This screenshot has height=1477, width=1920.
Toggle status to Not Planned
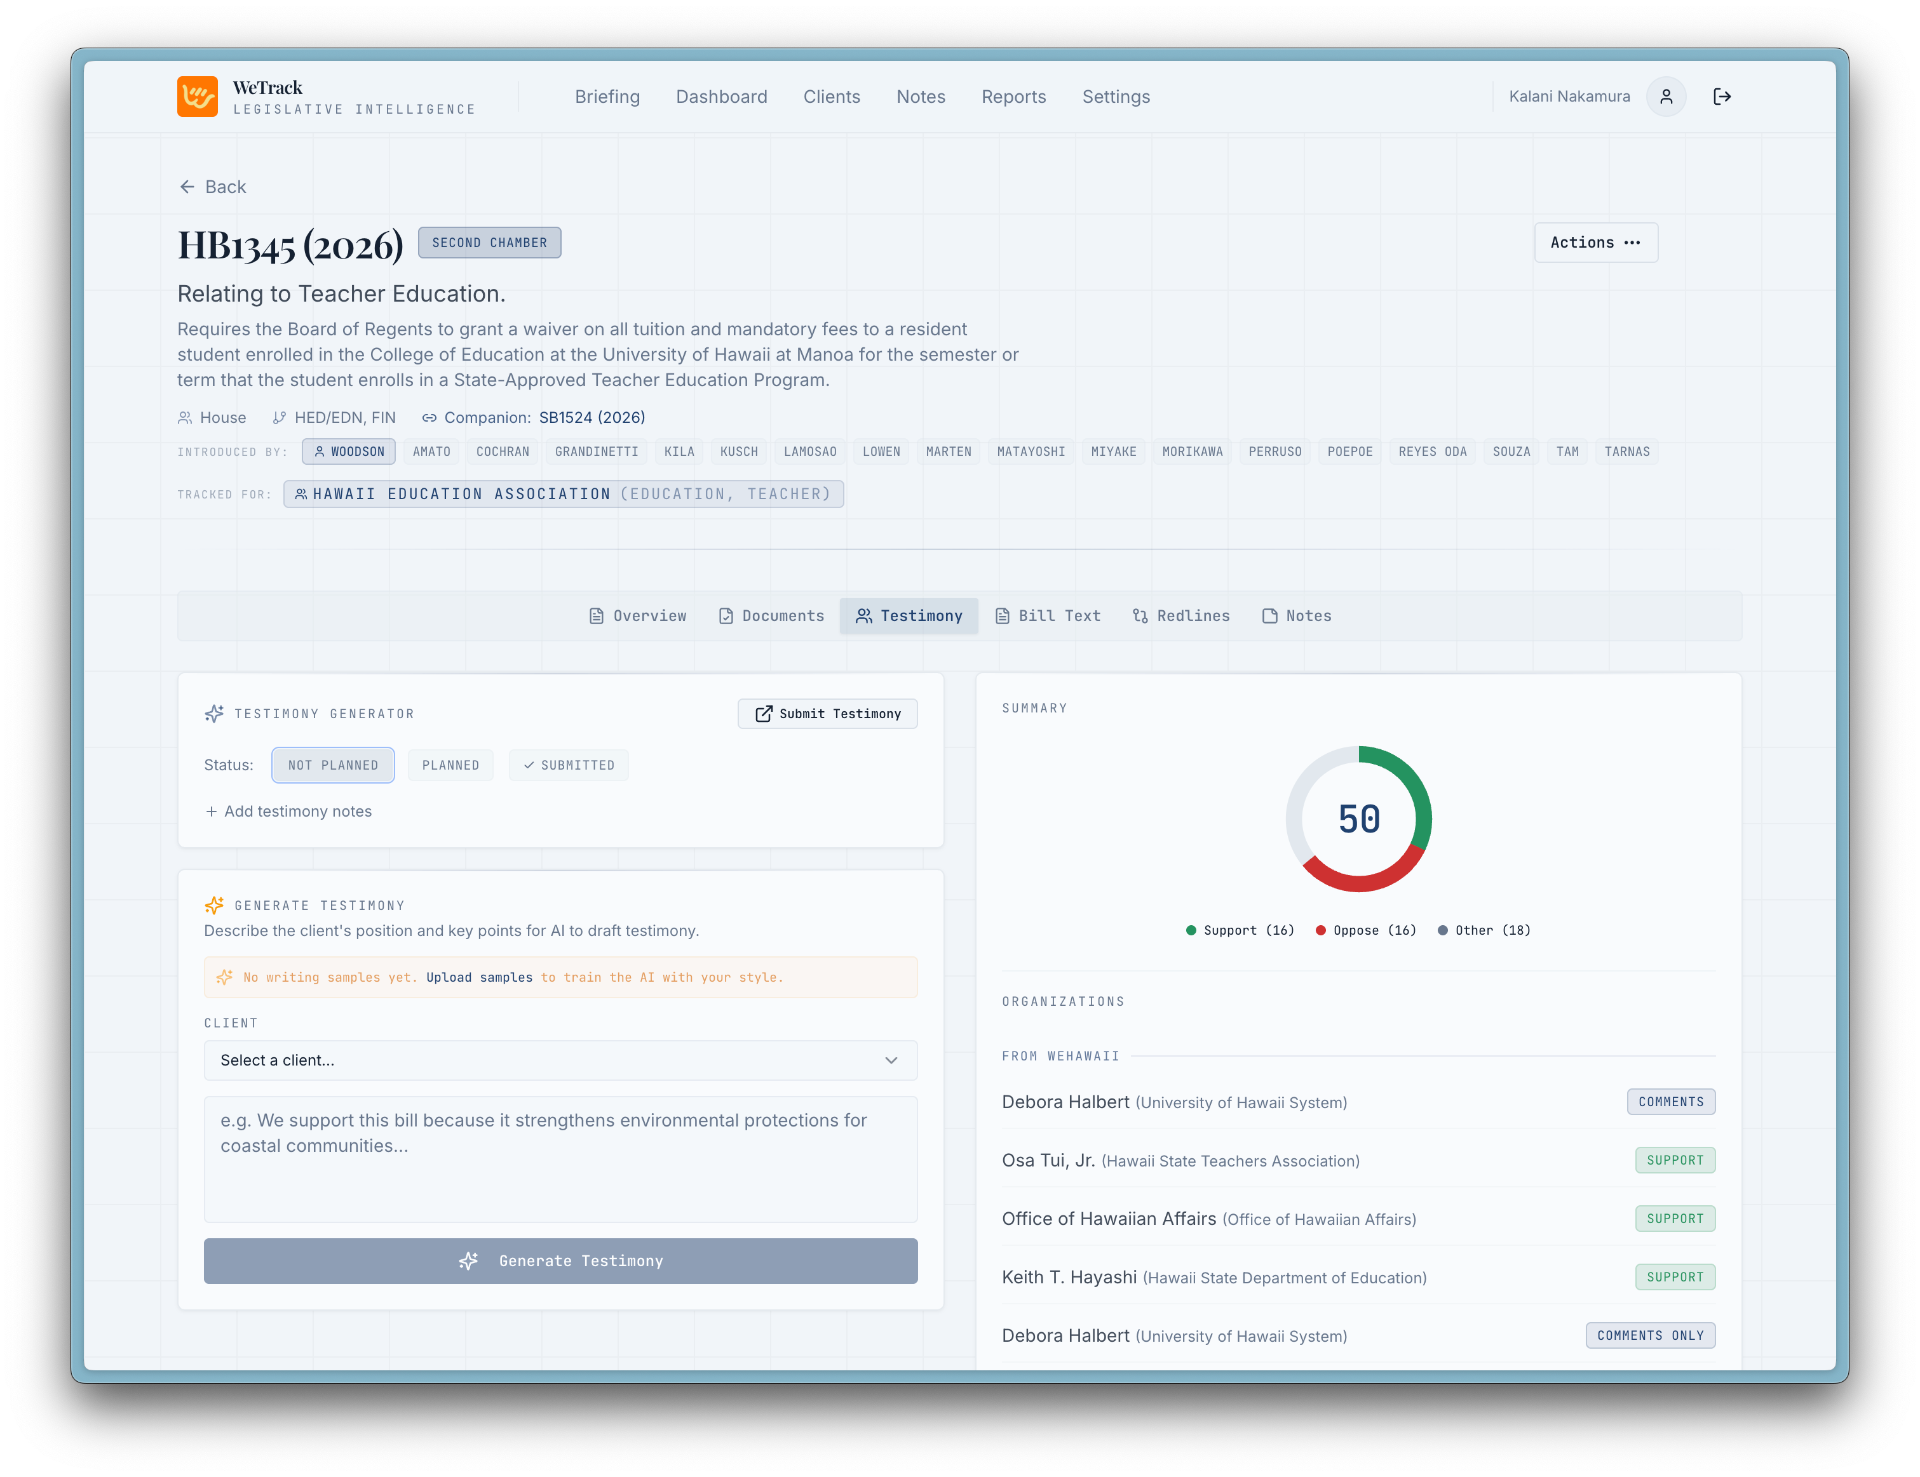tap(332, 765)
